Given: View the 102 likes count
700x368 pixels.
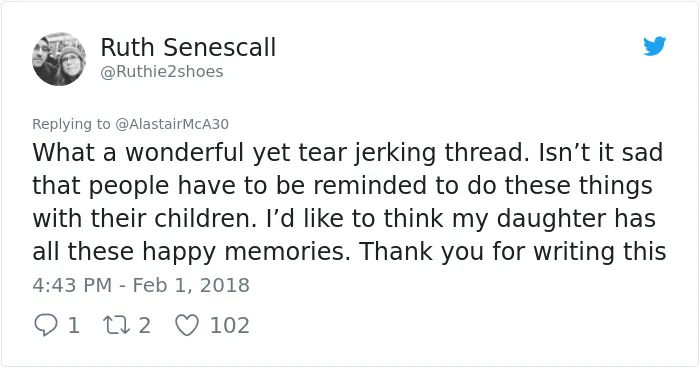Looking at the screenshot, I should 229,326.
